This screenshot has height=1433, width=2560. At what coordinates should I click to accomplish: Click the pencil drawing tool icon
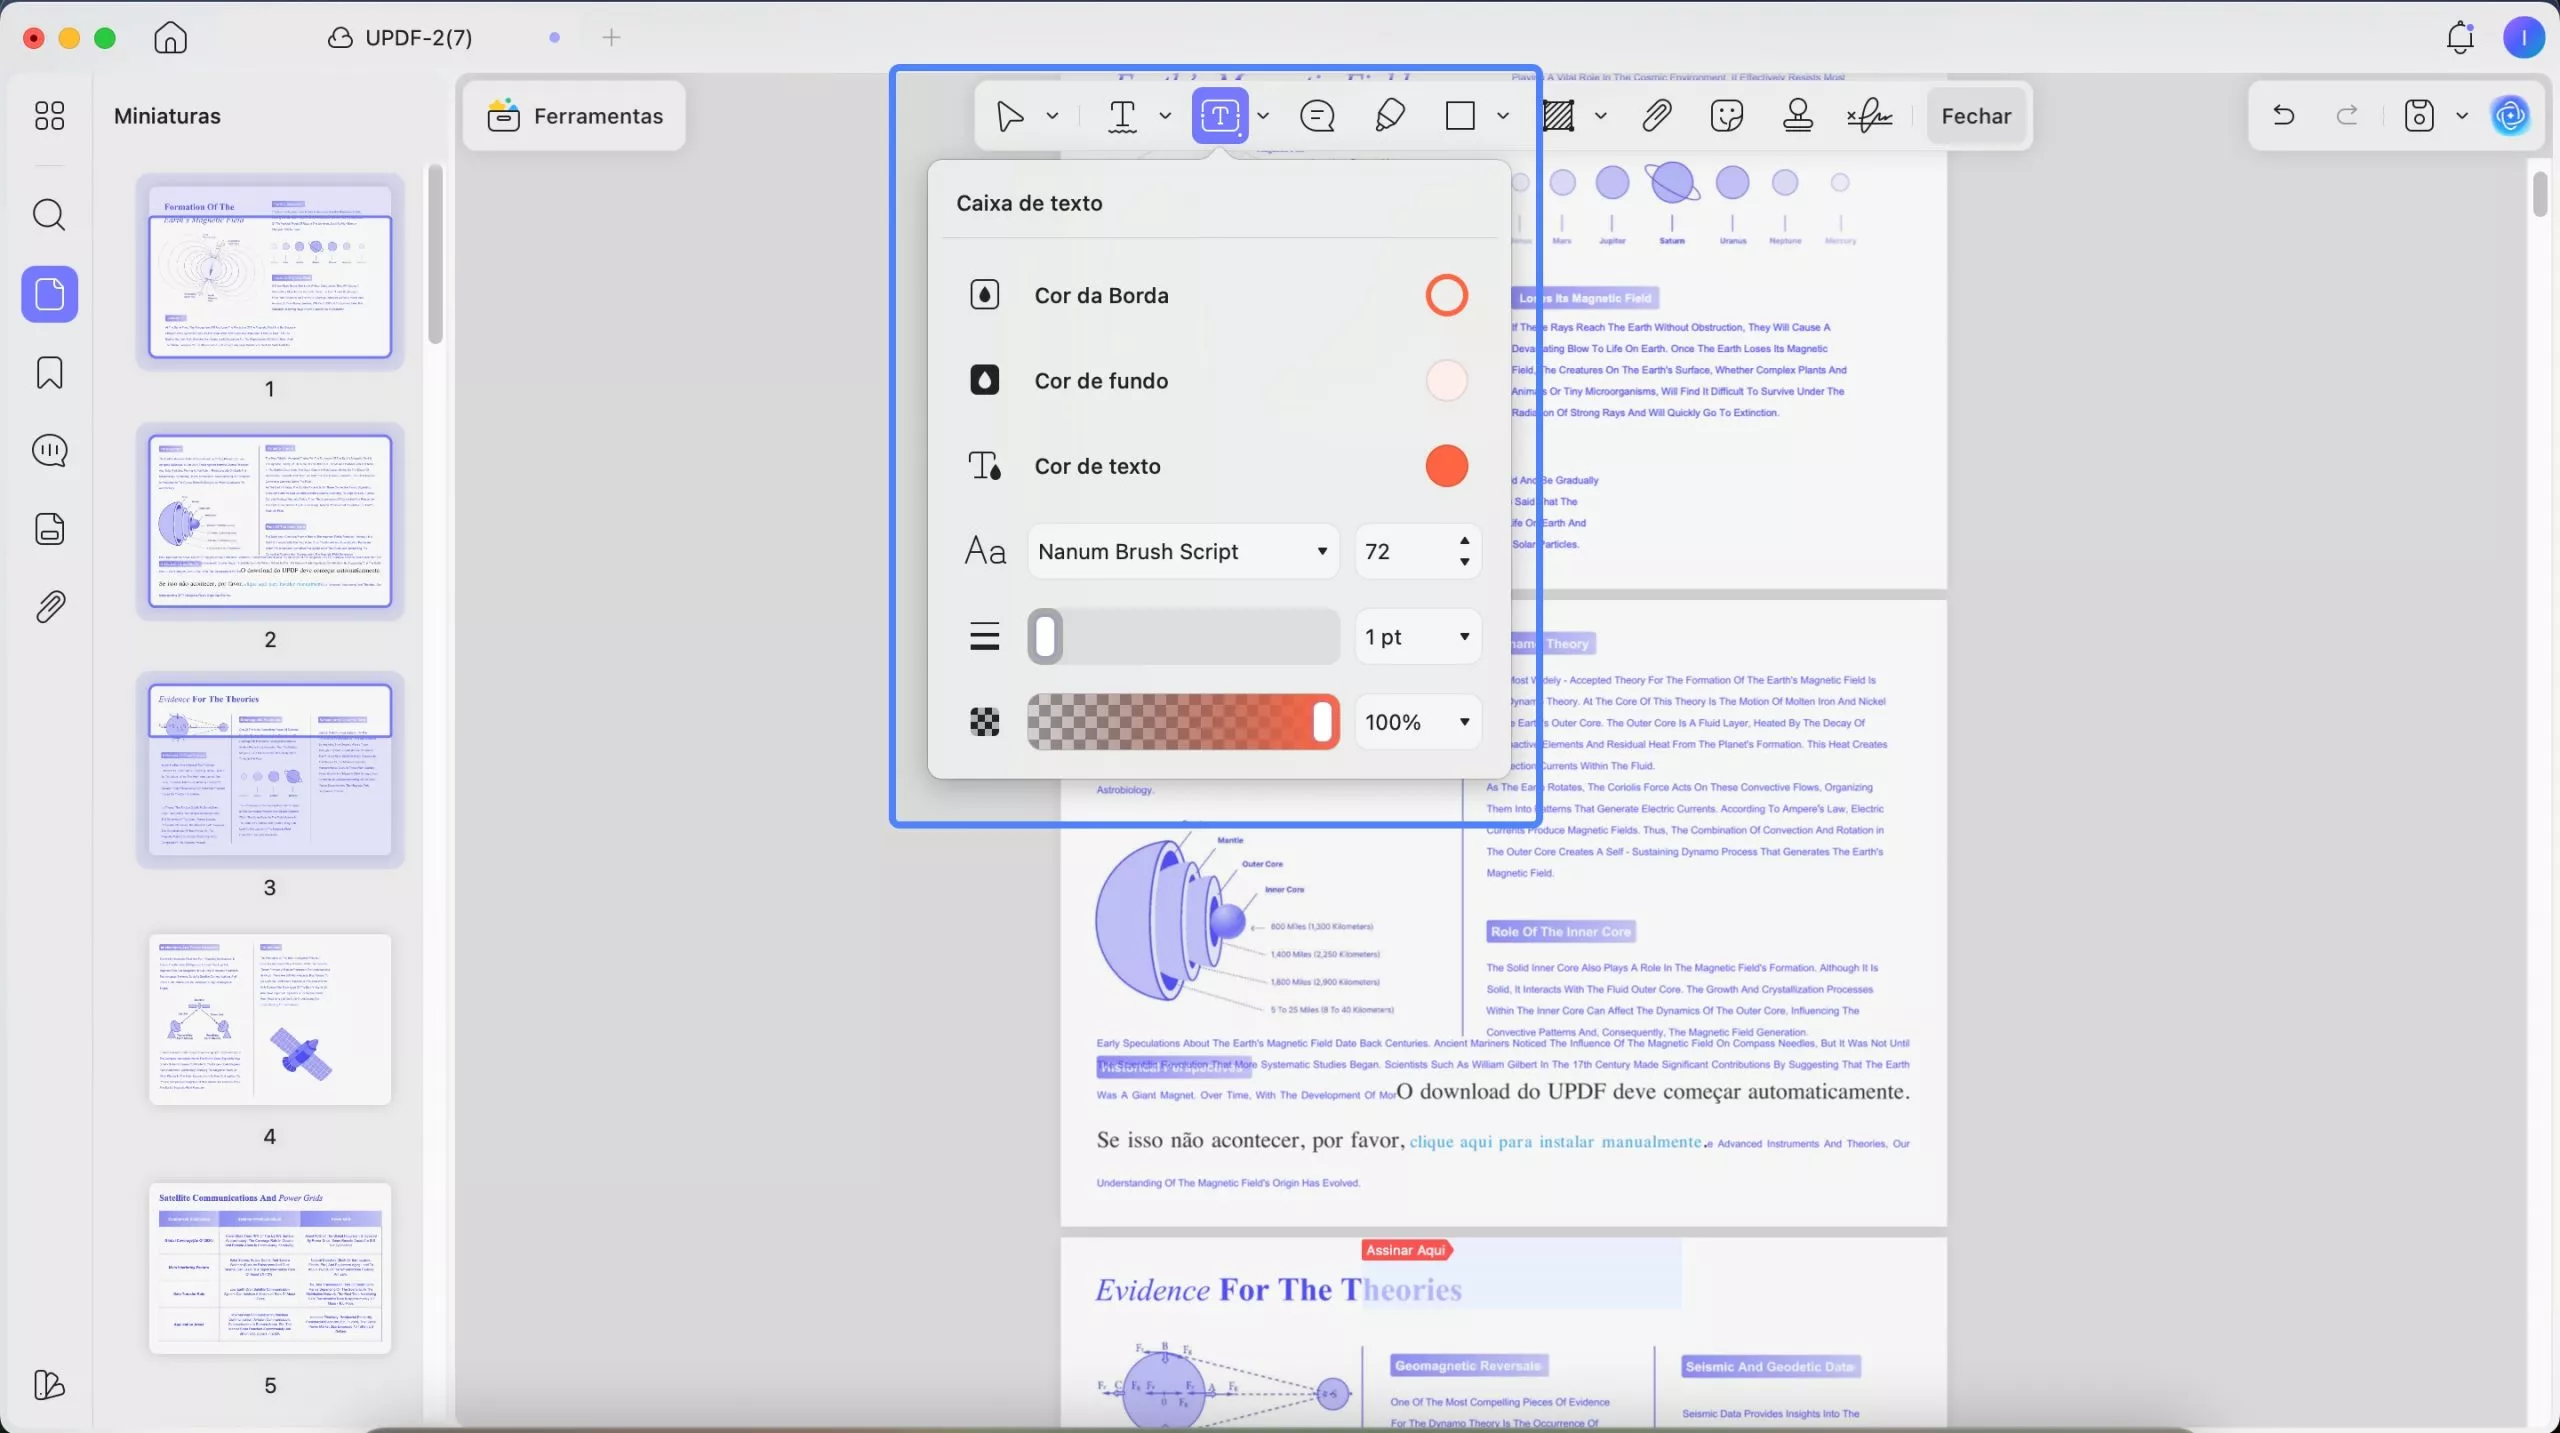1390,116
